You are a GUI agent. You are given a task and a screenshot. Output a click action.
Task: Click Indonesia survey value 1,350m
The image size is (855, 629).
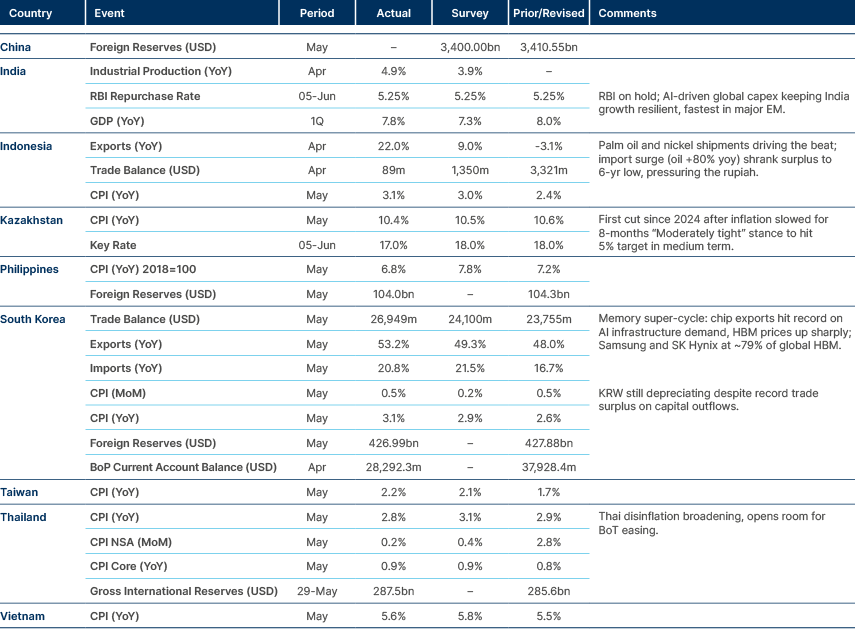470,170
